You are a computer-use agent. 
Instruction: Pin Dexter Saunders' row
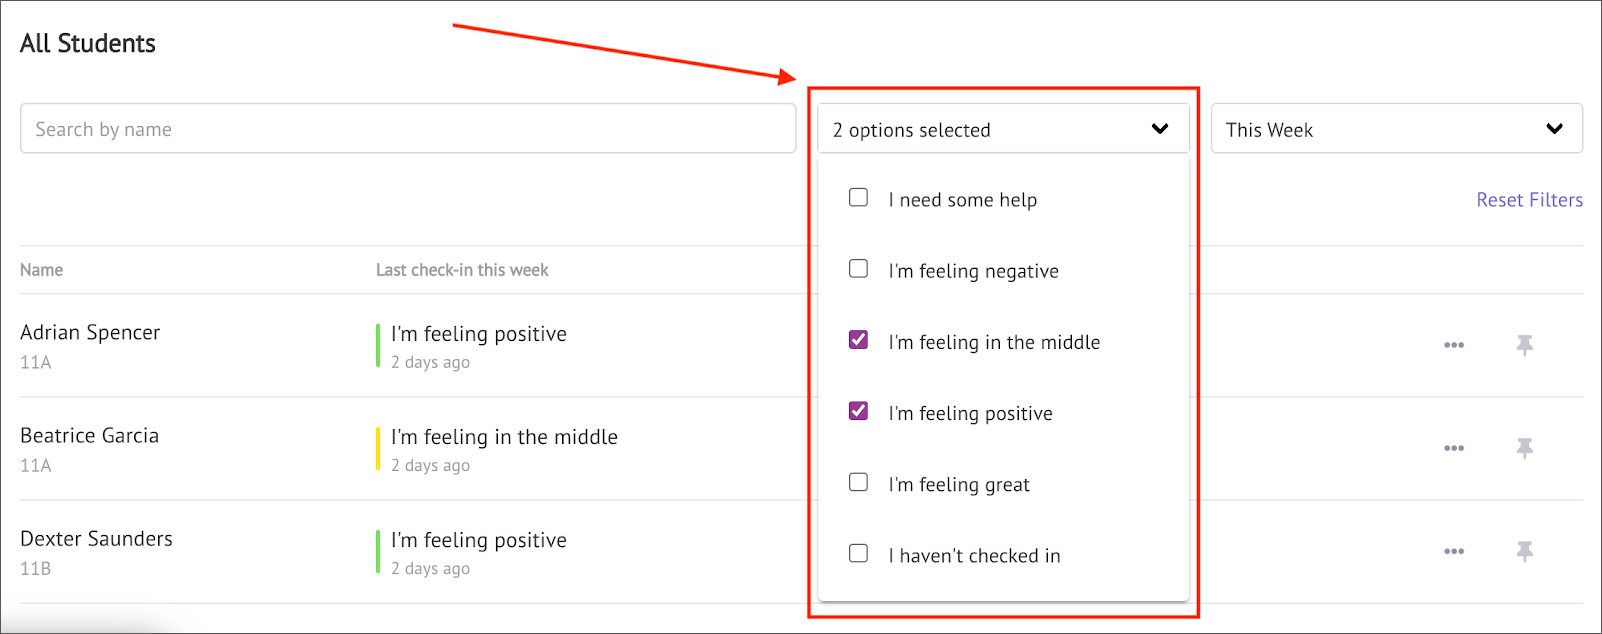tap(1524, 551)
